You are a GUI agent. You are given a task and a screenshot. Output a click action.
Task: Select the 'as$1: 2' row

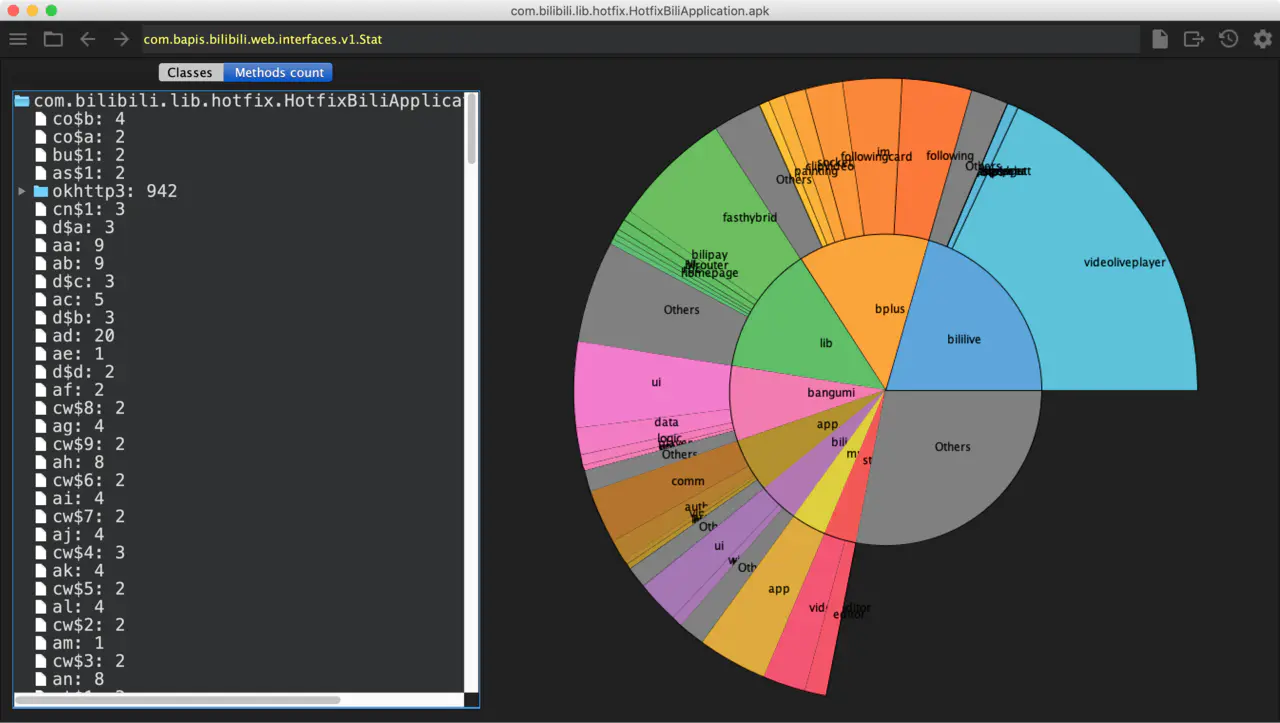pos(238,173)
